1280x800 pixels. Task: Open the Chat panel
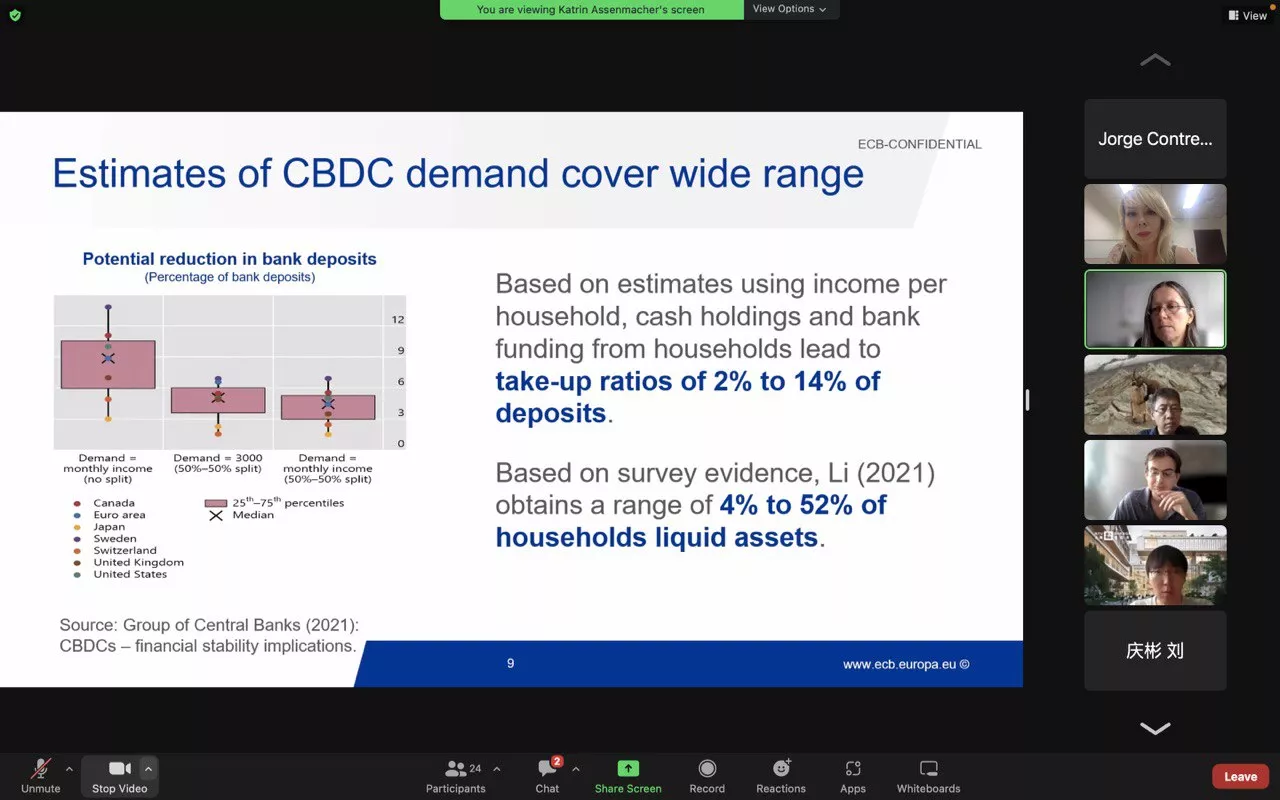tap(547, 775)
